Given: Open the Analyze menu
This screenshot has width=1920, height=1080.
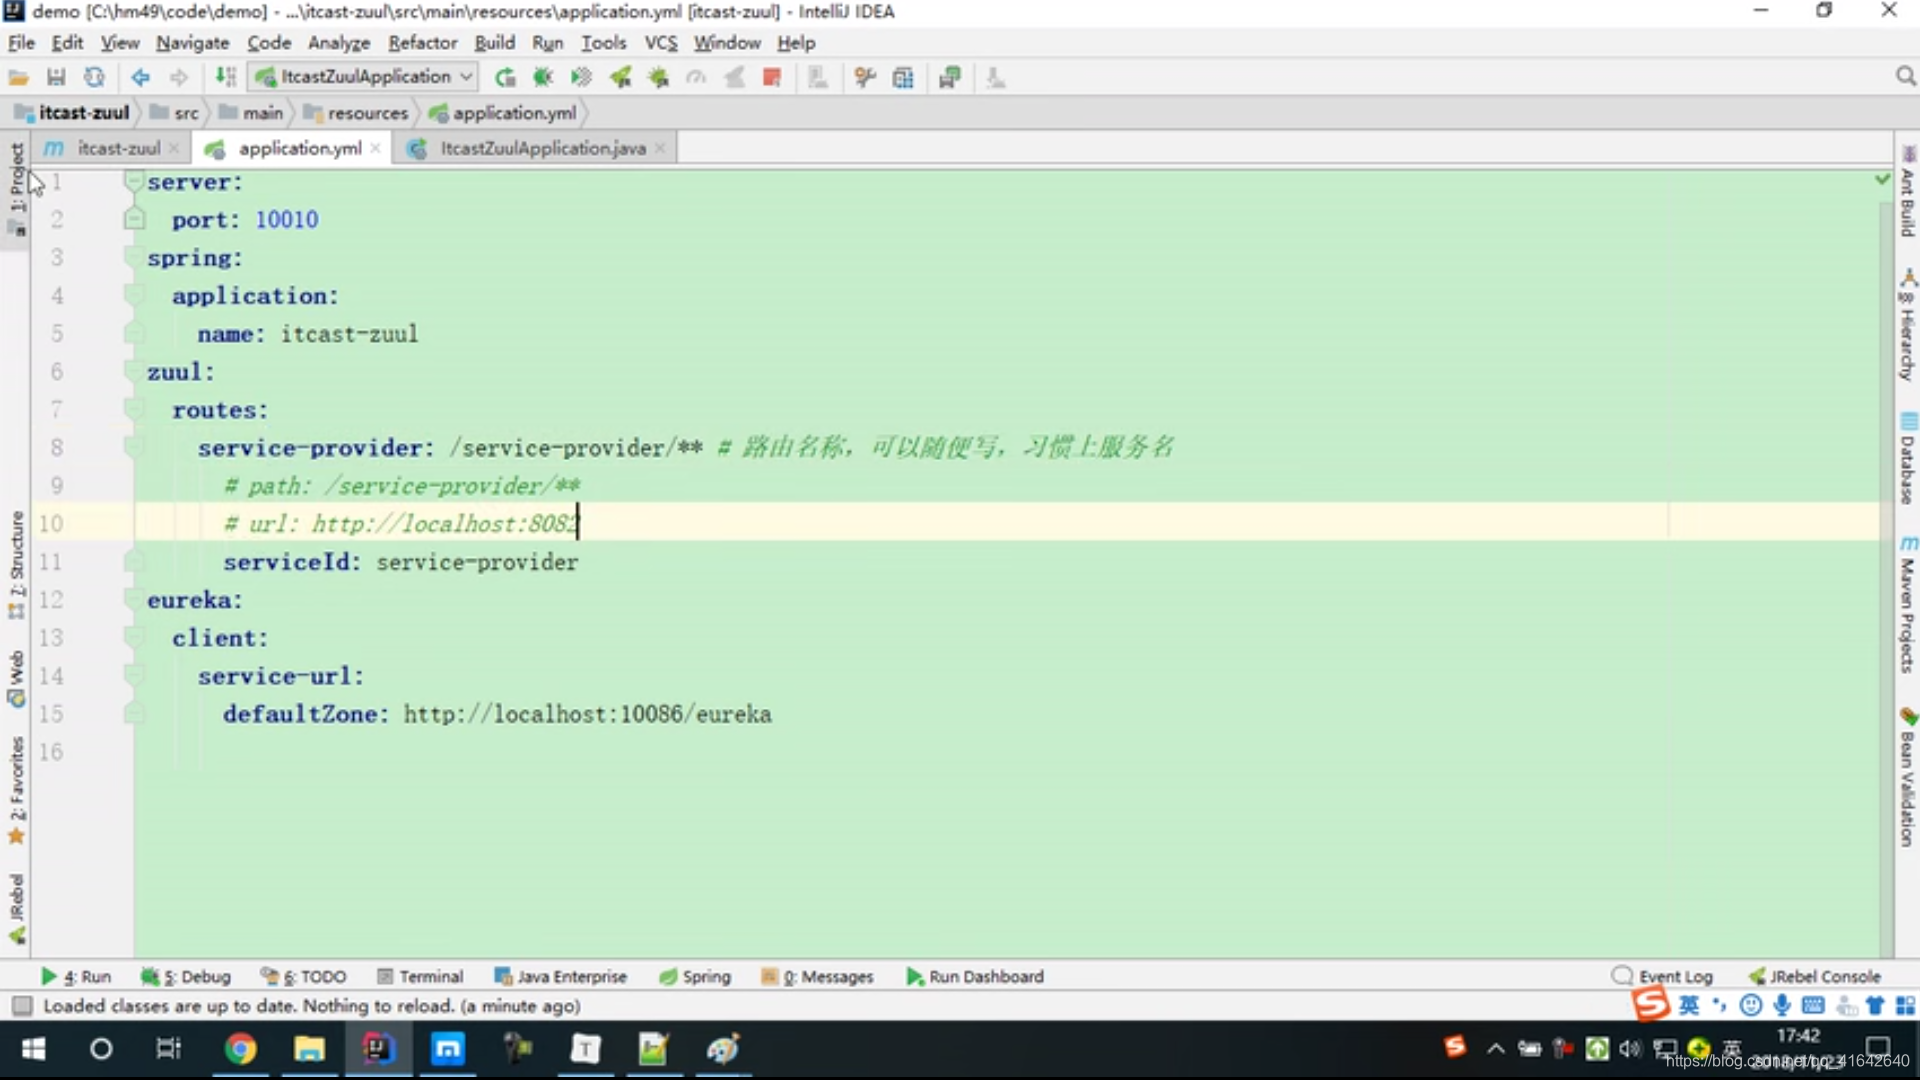Looking at the screenshot, I should tap(339, 43).
